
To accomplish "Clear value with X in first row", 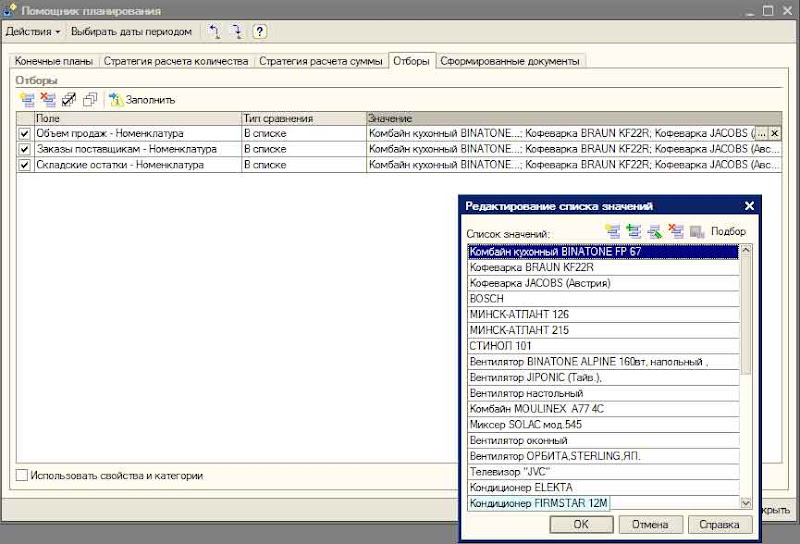I will tap(774, 134).
